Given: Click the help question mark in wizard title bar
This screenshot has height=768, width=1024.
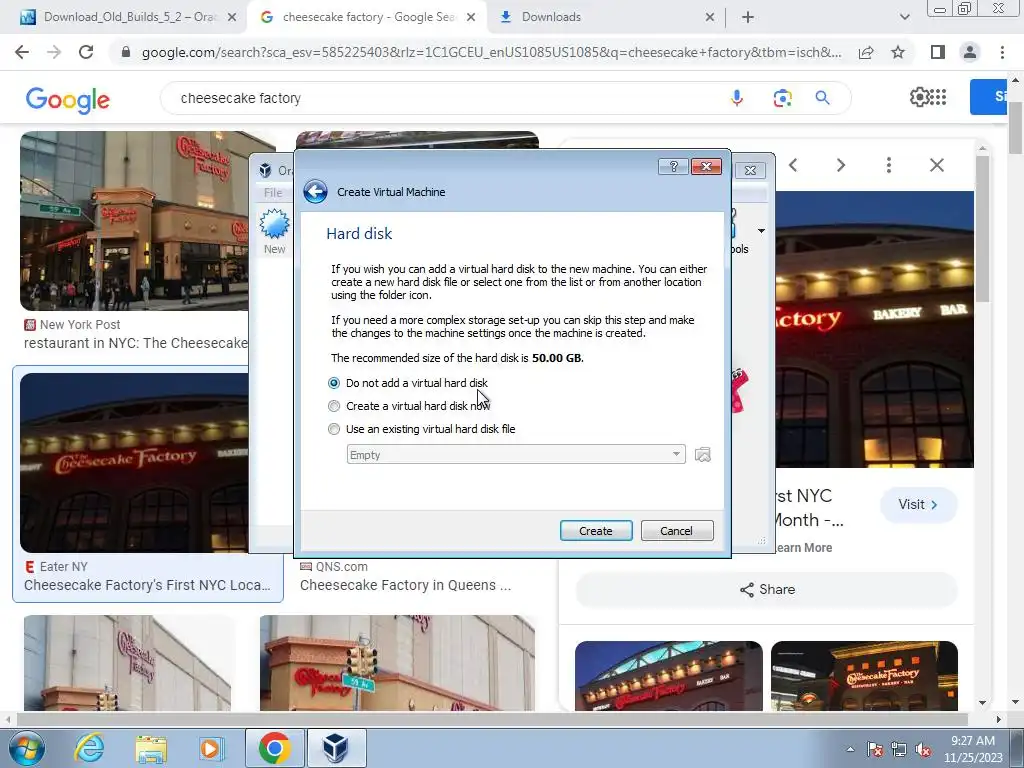Looking at the screenshot, I should click(673, 167).
